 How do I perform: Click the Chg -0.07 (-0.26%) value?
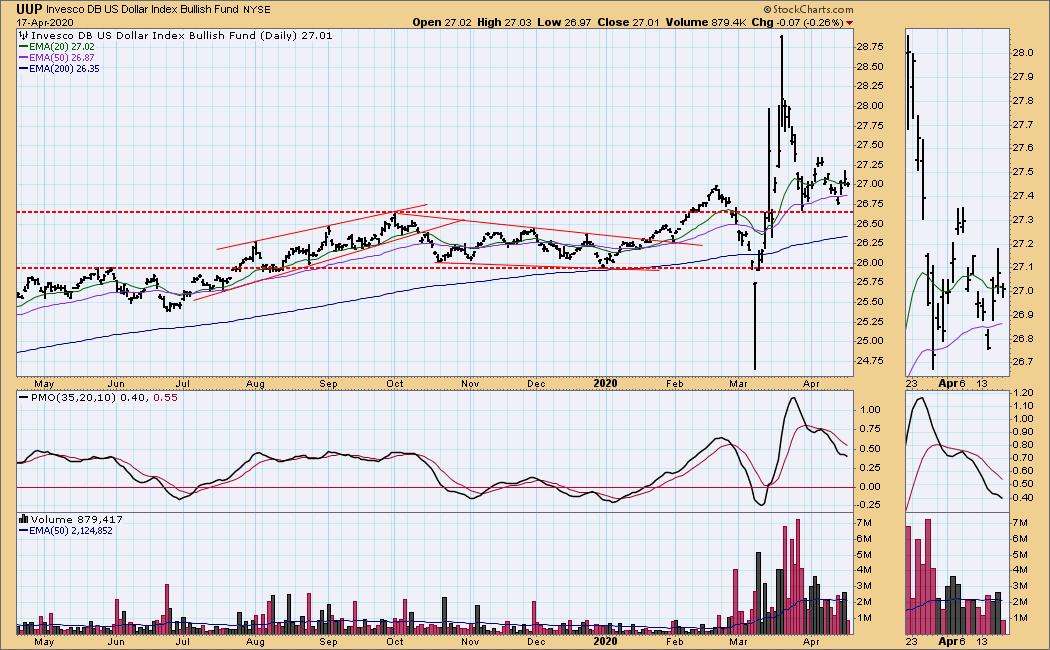click(x=798, y=22)
